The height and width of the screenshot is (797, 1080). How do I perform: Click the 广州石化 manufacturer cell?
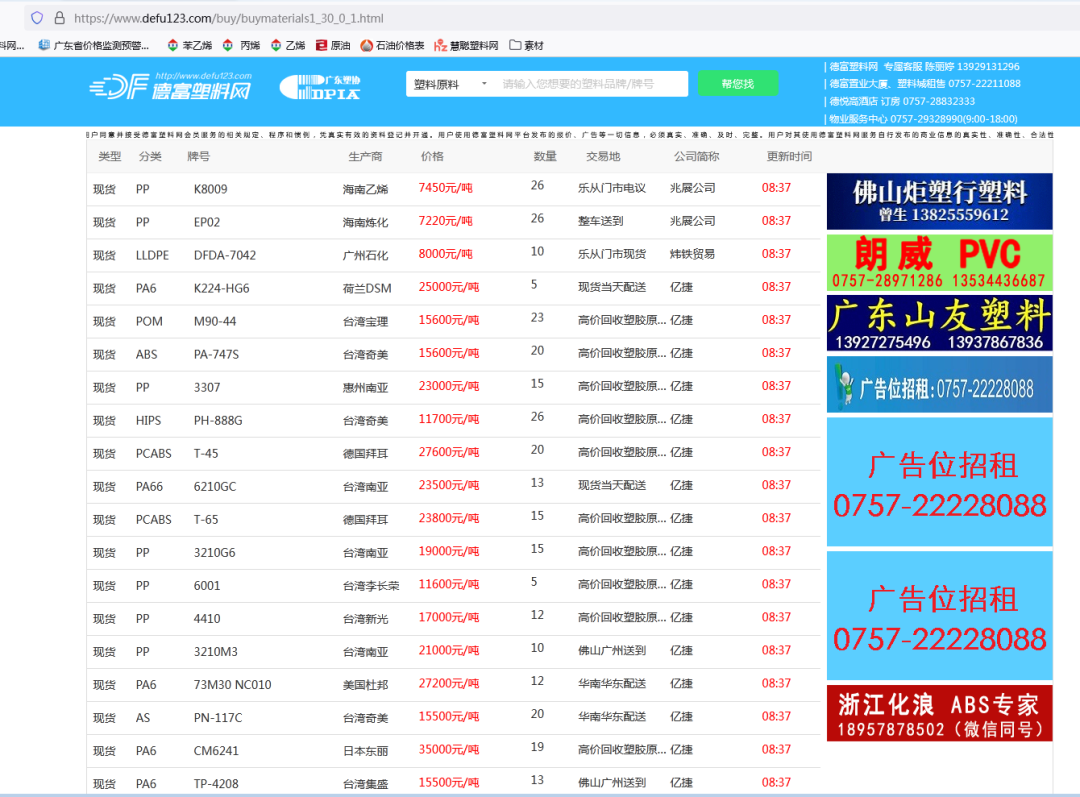pyautogui.click(x=366, y=256)
